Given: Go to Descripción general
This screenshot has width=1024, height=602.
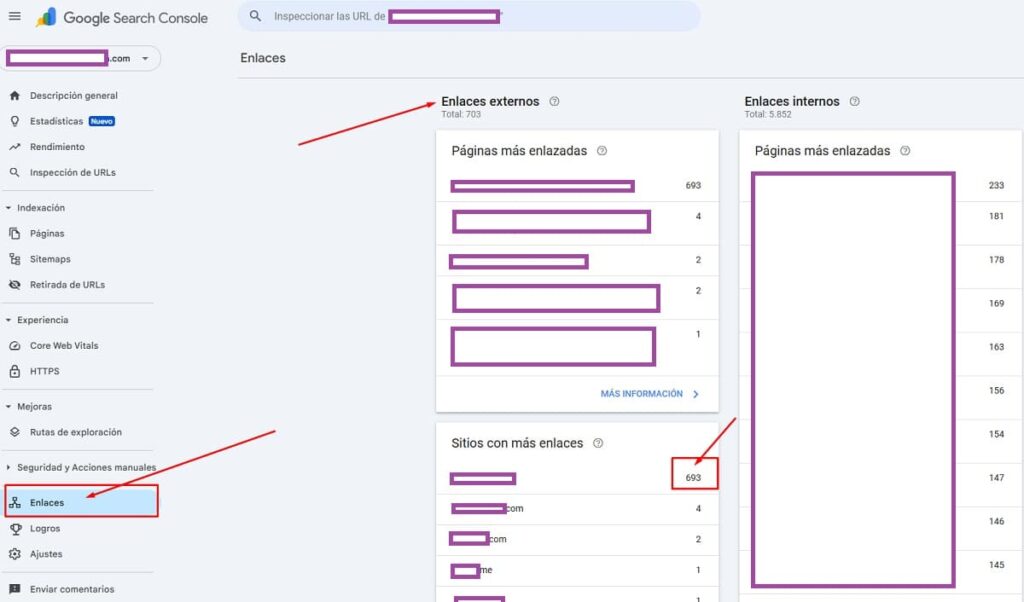Looking at the screenshot, I should (73, 96).
